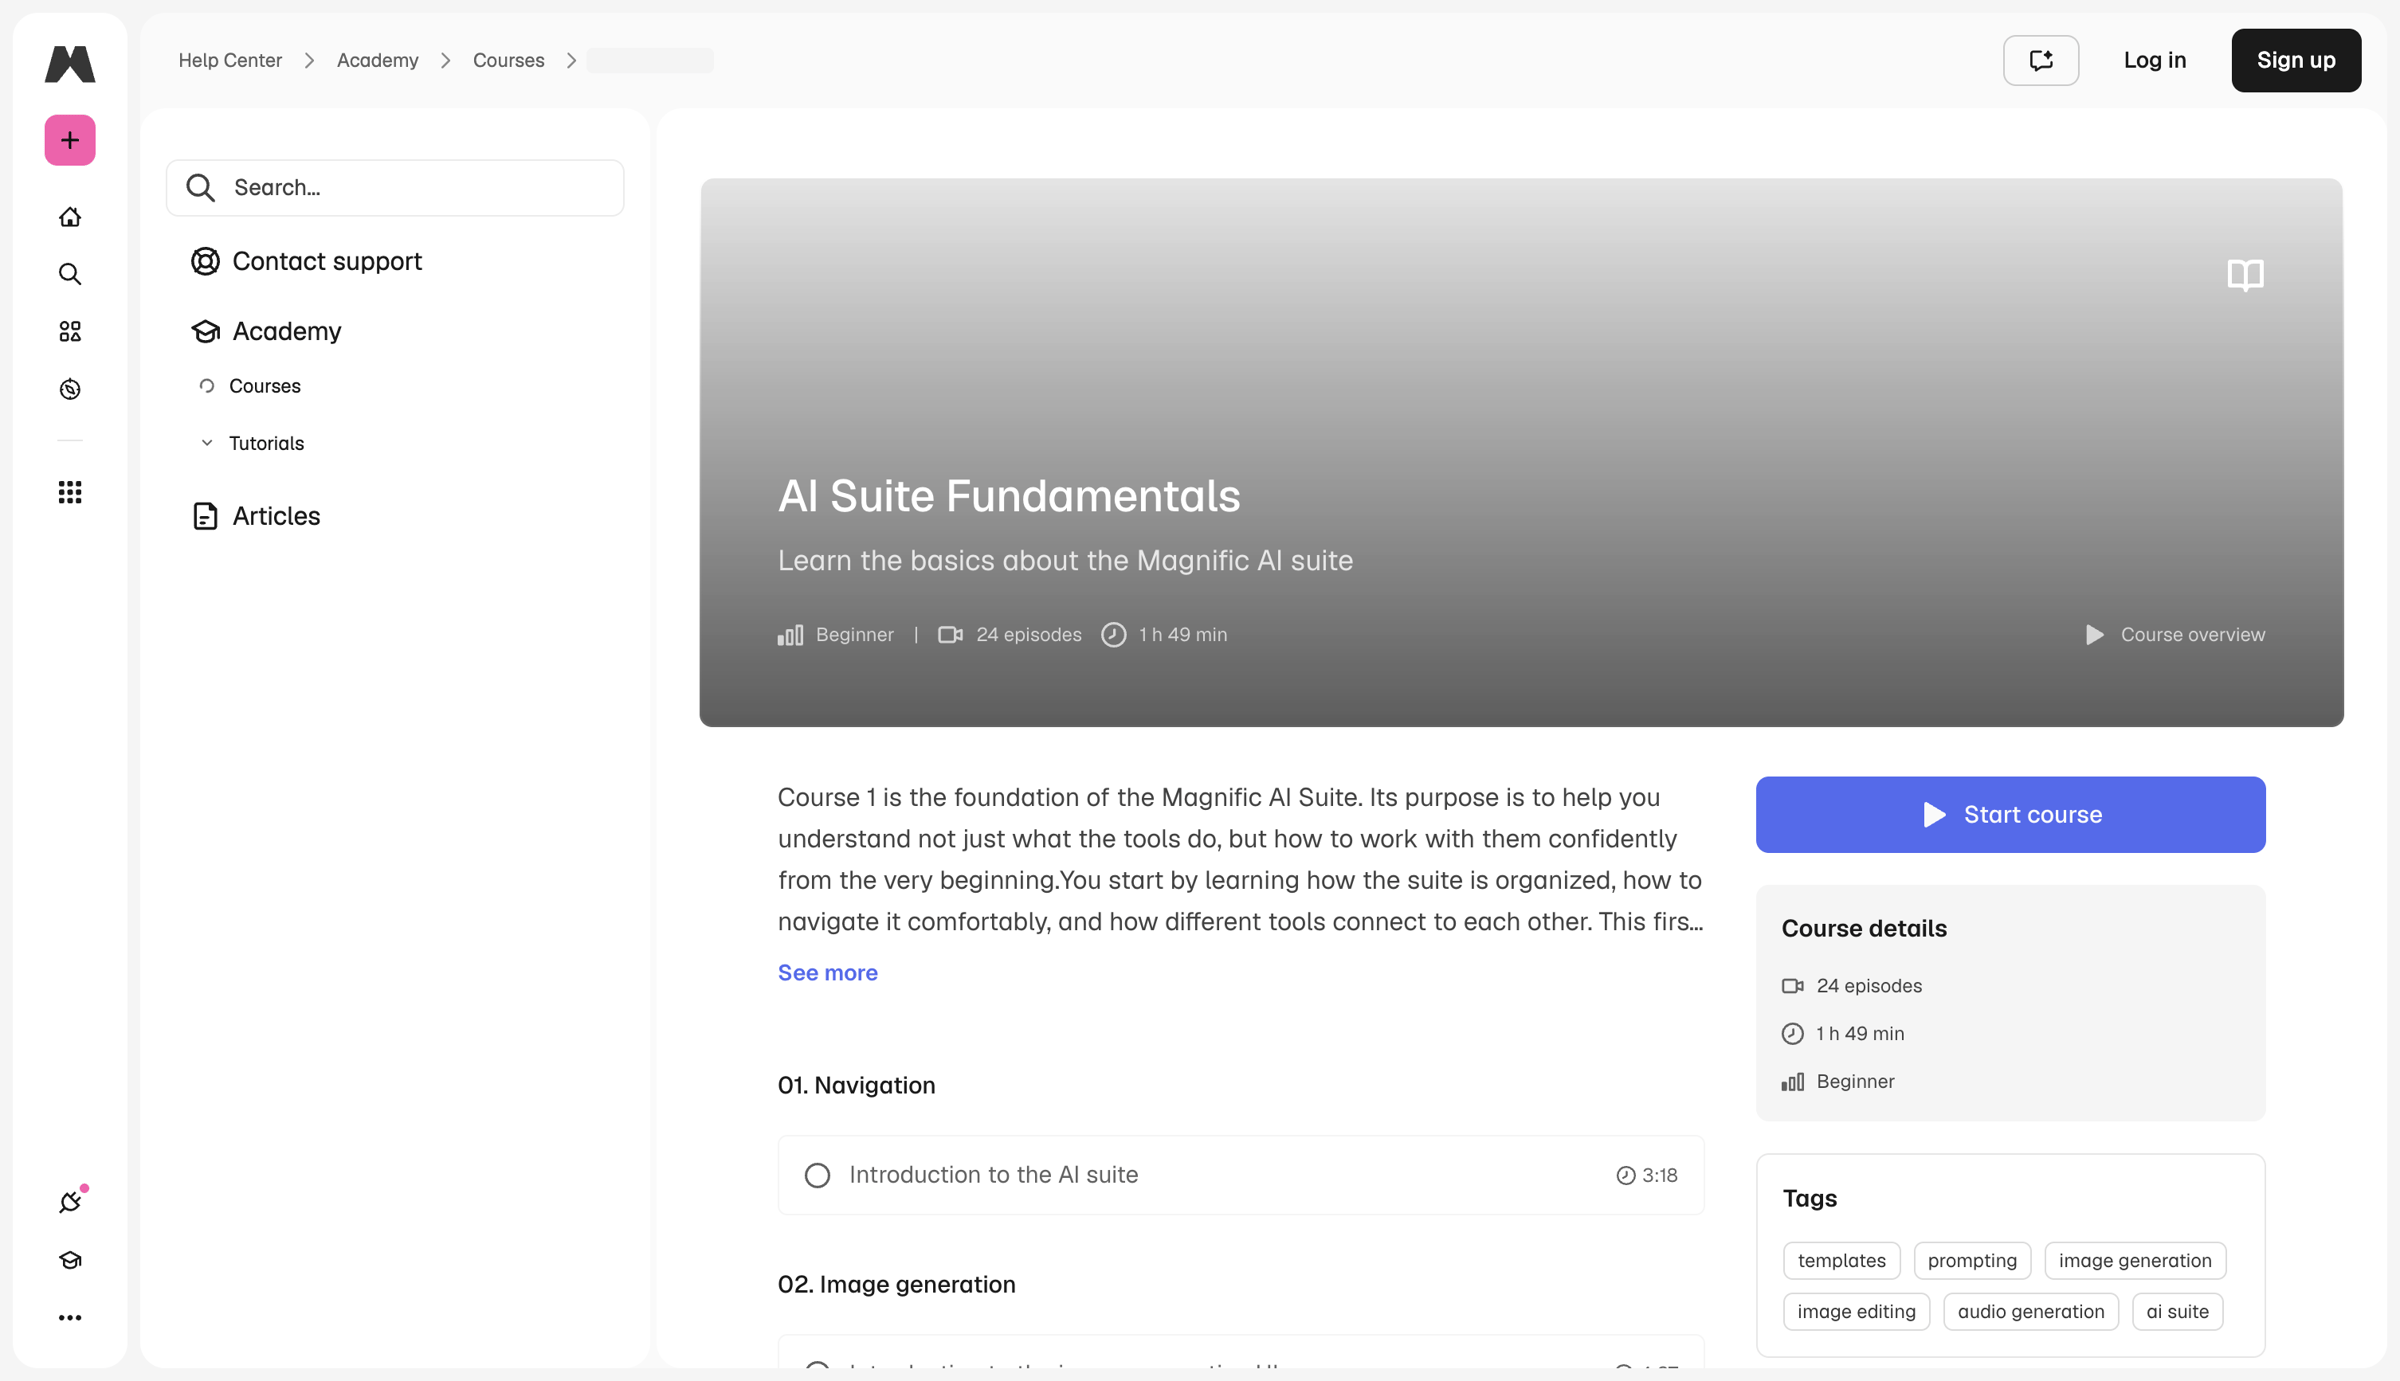Viewport: 2400px width, 1381px height.
Task: Click the Academy graduation cap icon in panel
Action: point(205,331)
